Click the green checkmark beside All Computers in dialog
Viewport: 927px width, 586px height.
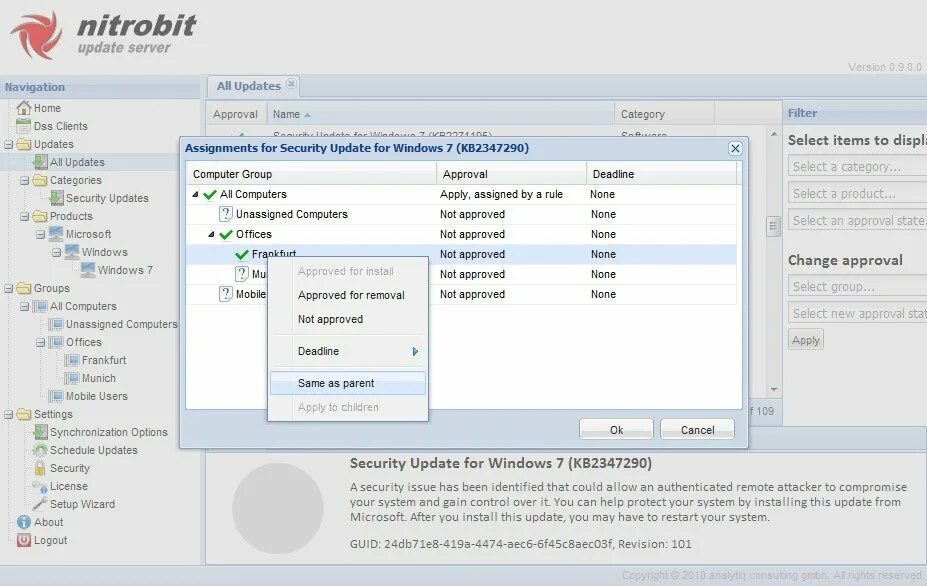(x=210, y=195)
